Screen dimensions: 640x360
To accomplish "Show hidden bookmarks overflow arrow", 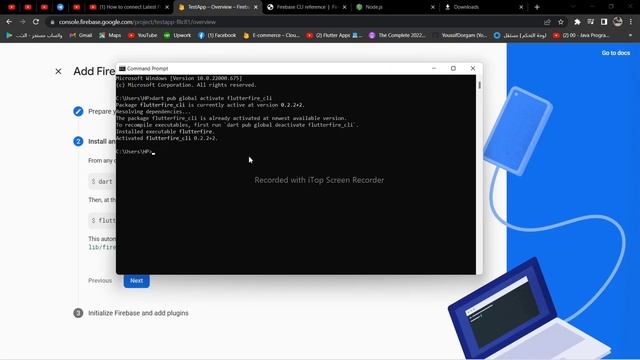I will [631, 36].
